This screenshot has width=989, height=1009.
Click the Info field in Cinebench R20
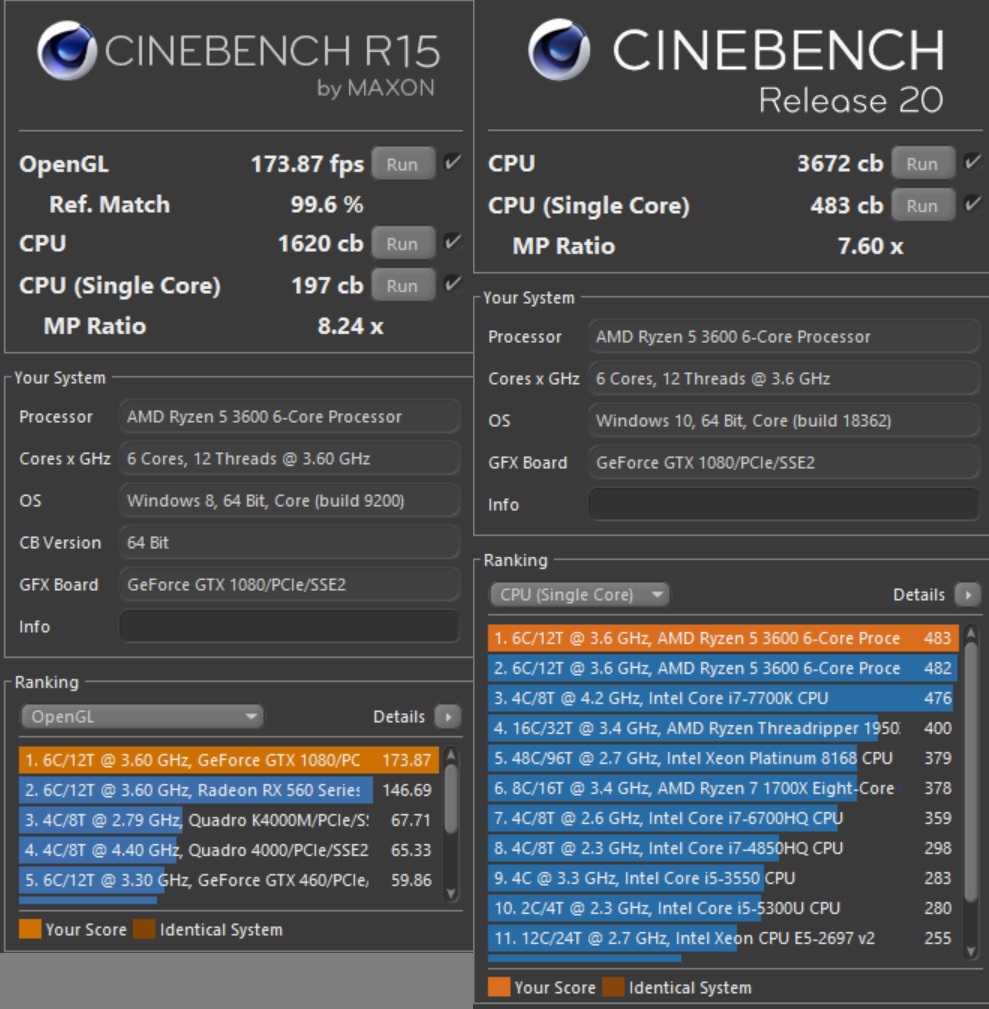pyautogui.click(x=784, y=504)
